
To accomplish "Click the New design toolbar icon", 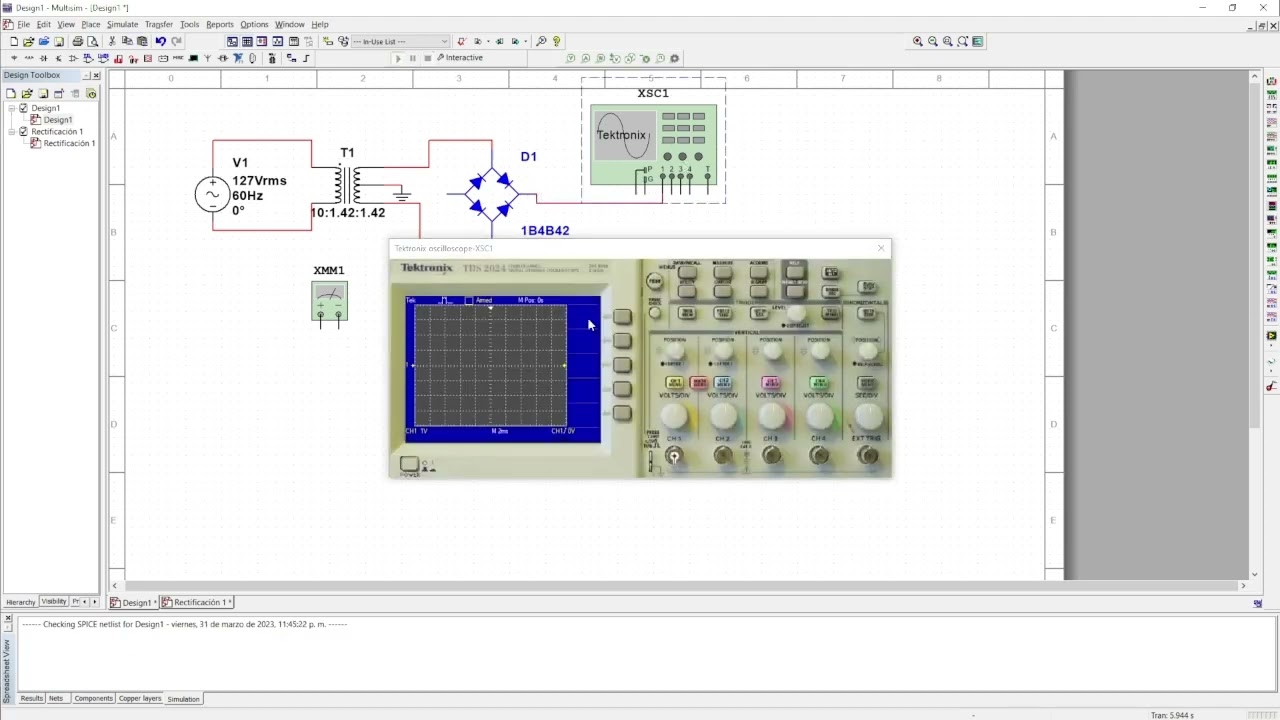I will point(14,41).
